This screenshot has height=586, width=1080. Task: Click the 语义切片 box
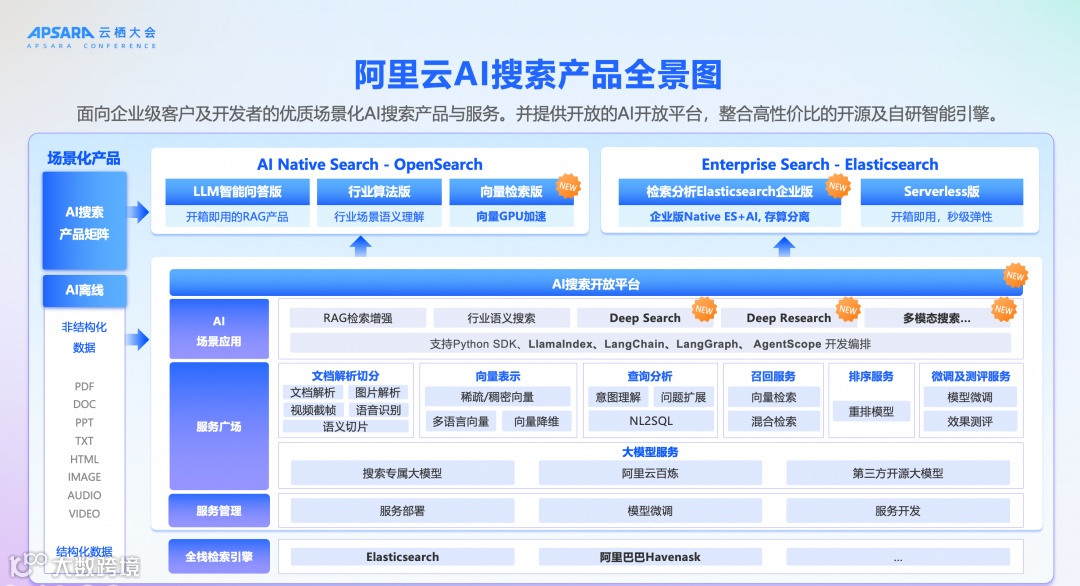click(345, 426)
